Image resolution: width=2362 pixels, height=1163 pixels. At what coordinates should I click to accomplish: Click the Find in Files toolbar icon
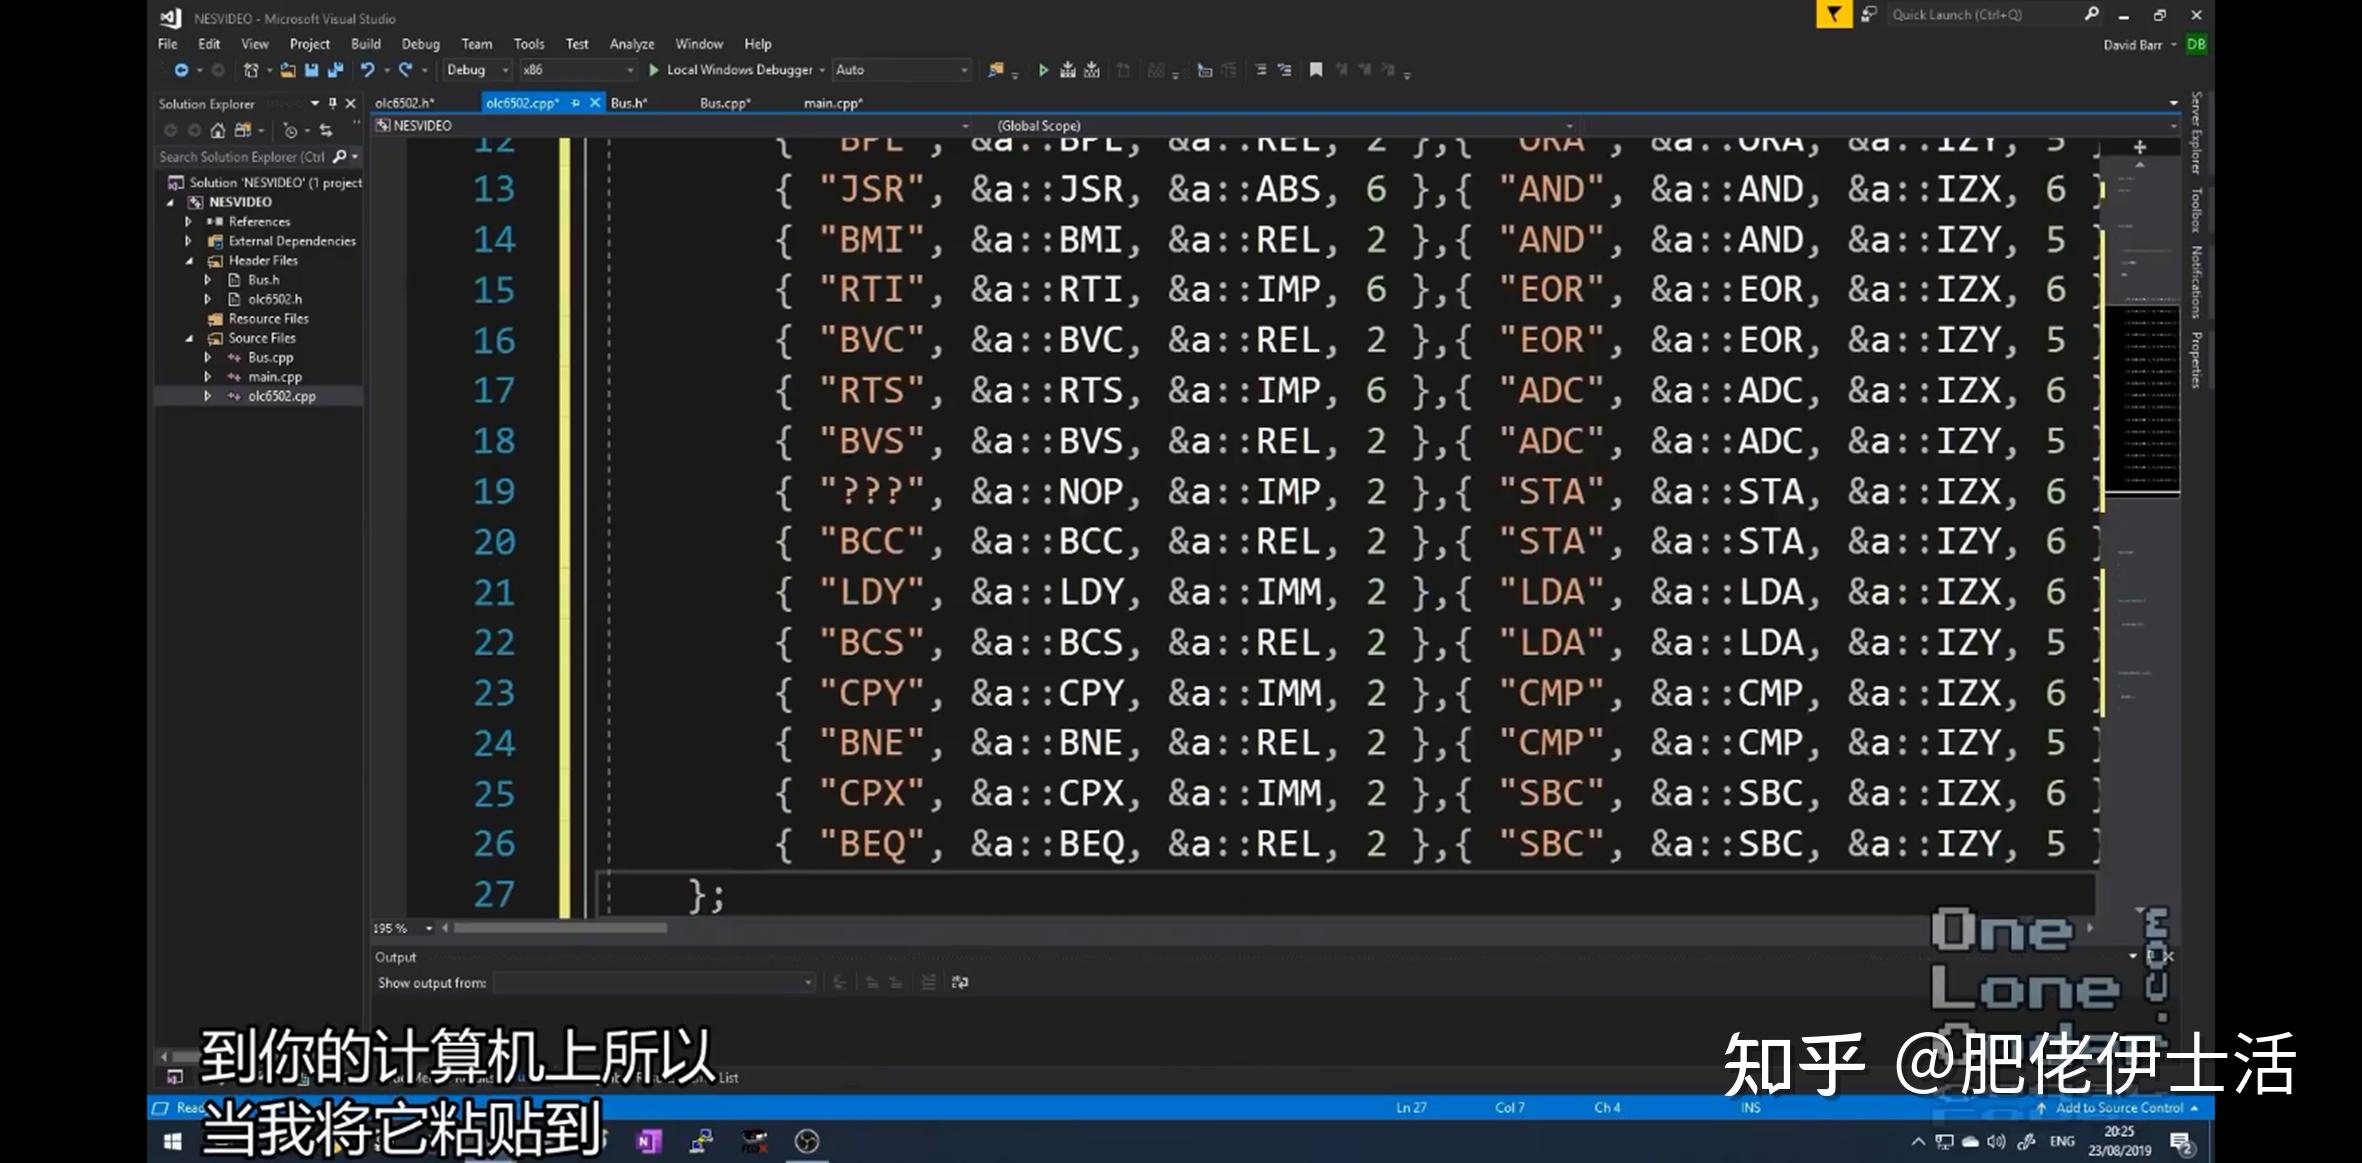point(996,70)
